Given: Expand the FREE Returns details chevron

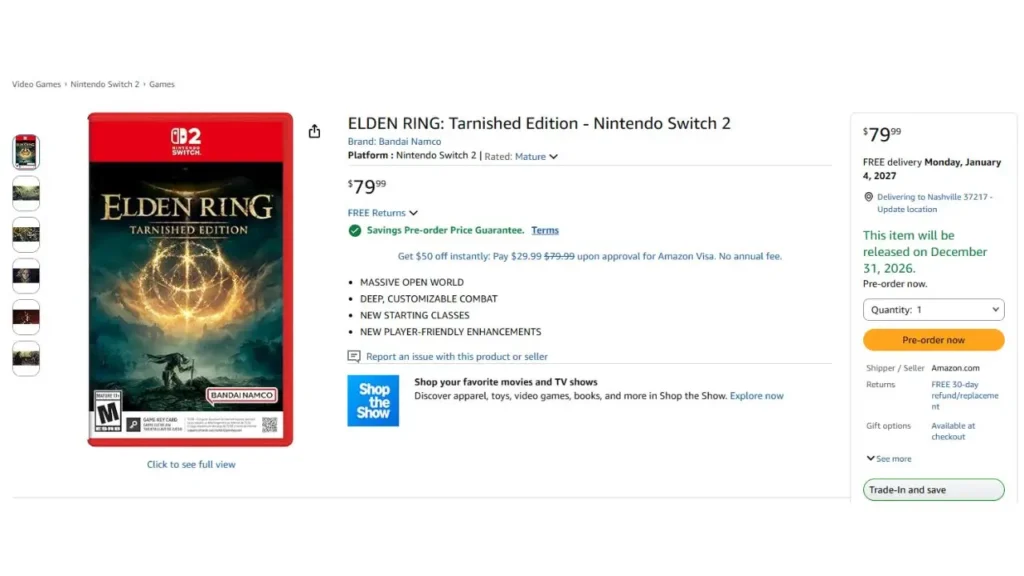Looking at the screenshot, I should [x=412, y=212].
